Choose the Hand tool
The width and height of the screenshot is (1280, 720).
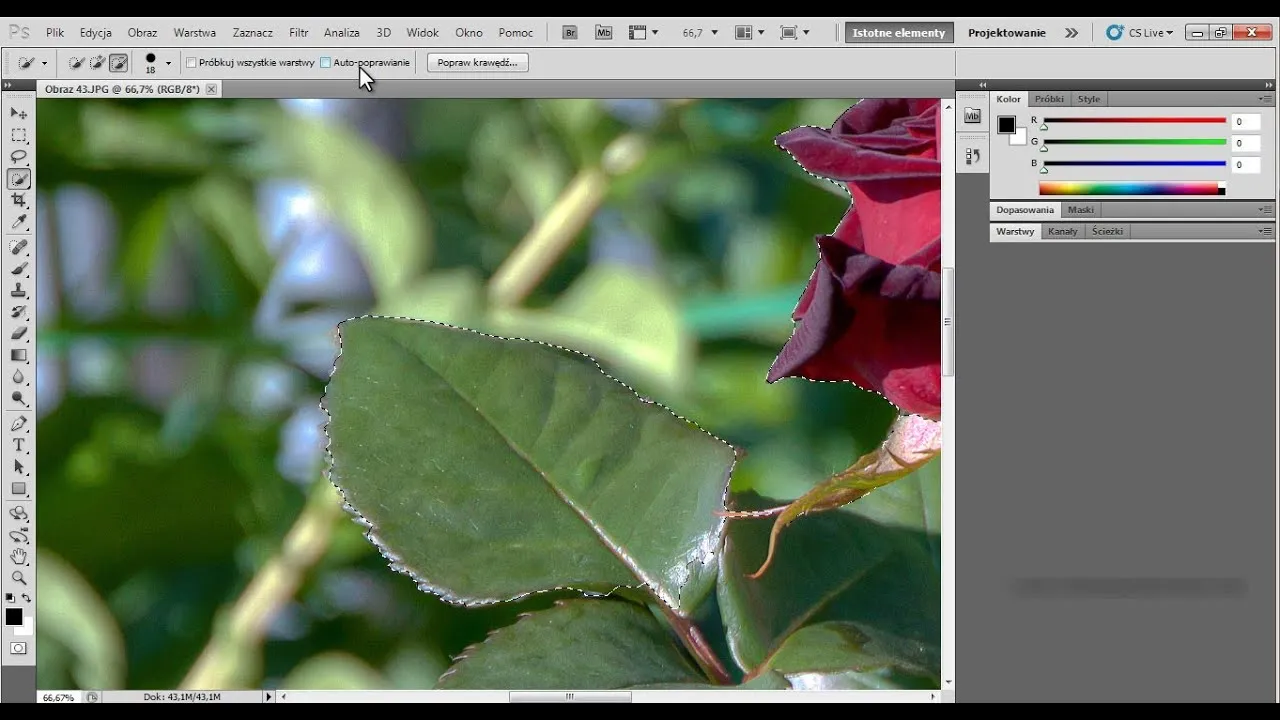[x=19, y=556]
